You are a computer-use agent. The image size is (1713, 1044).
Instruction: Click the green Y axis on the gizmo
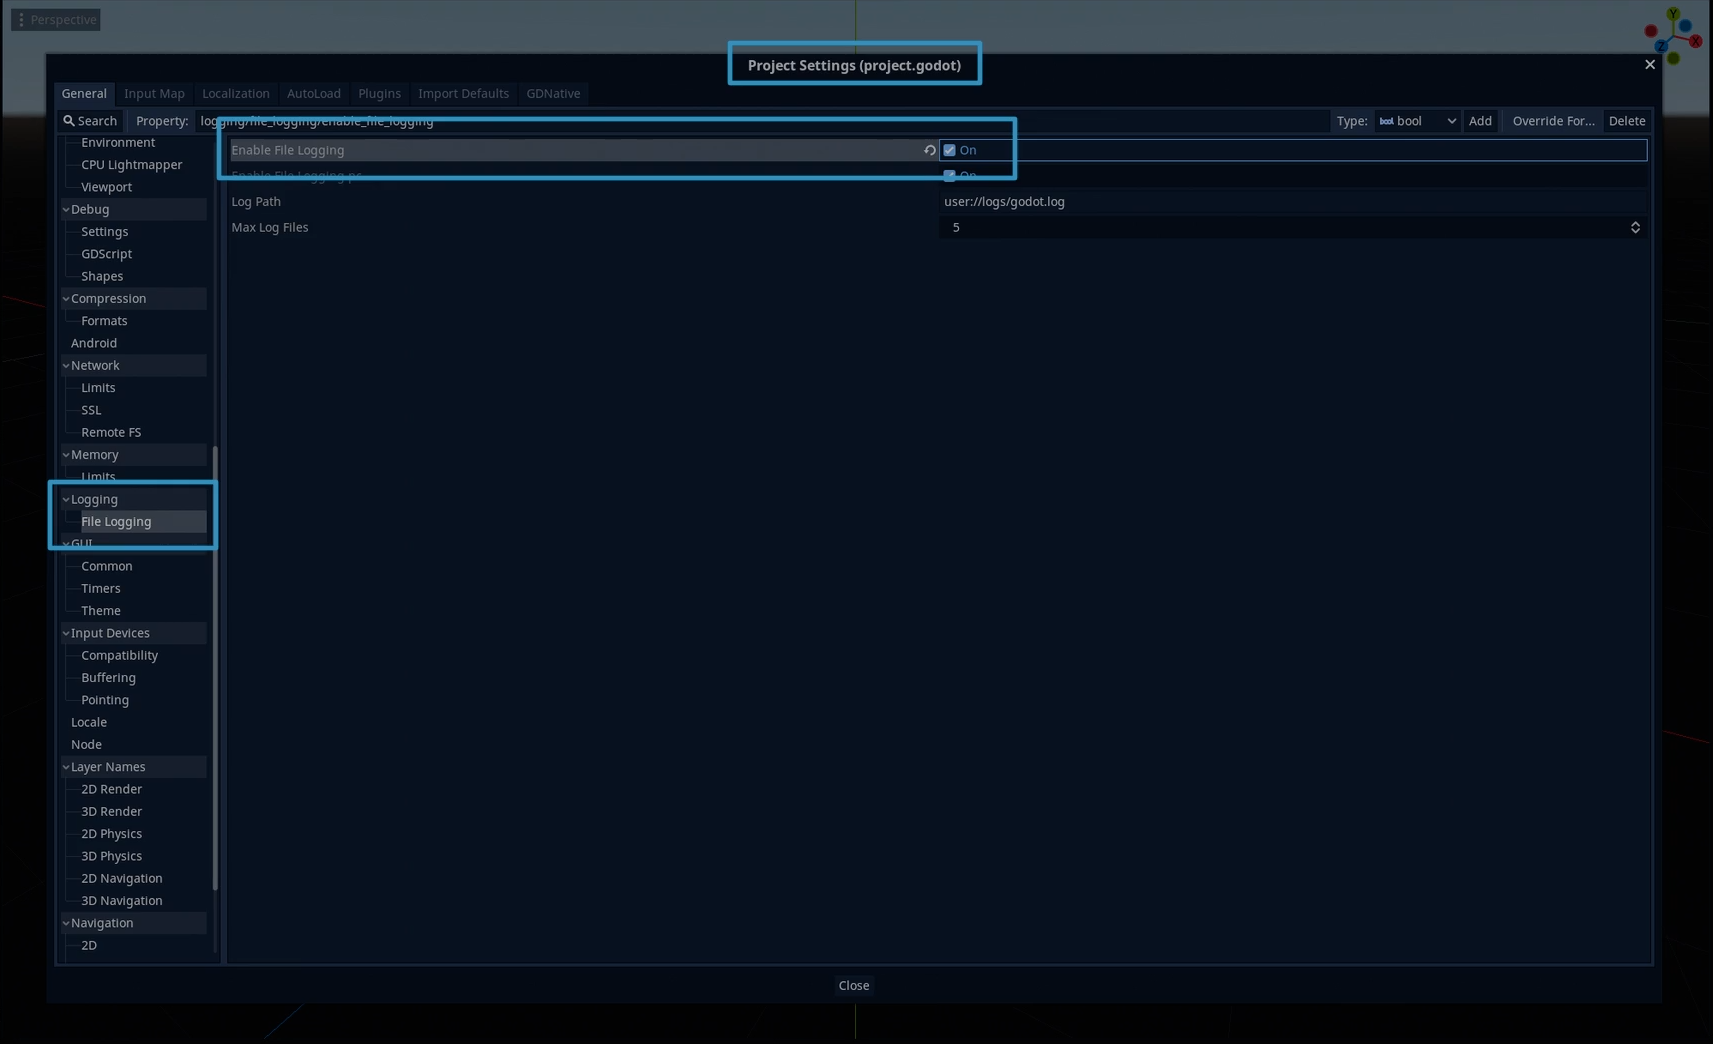click(x=1673, y=15)
